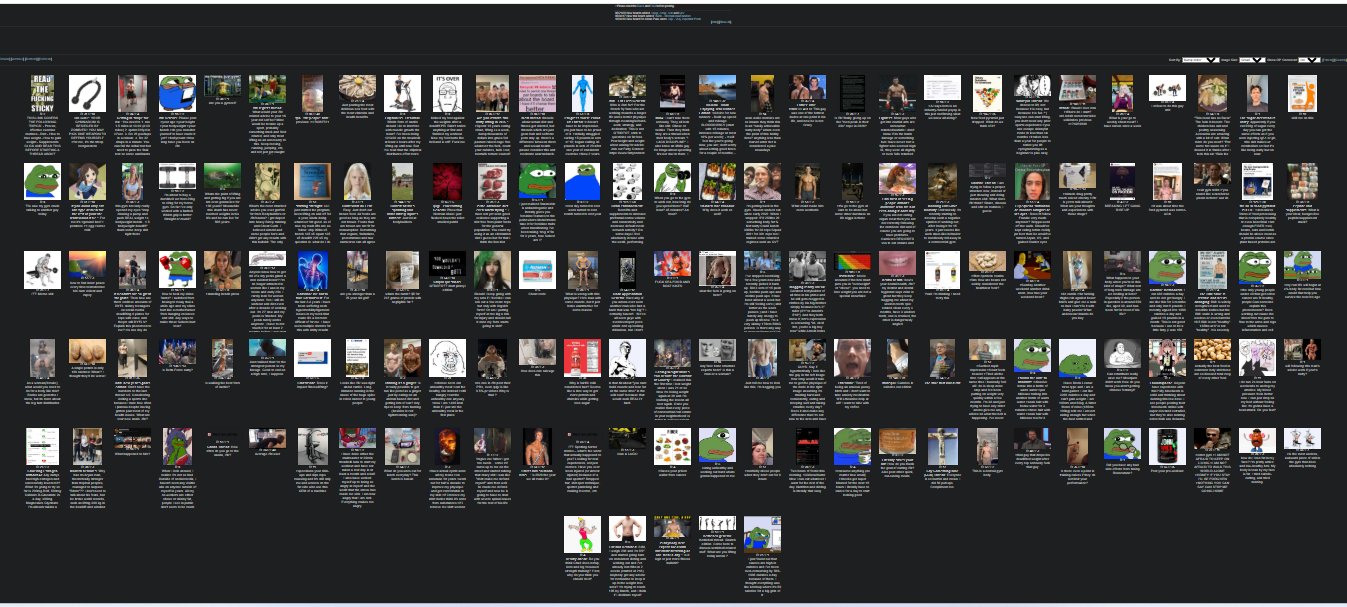Viewport: 1347px width, 607px height.
Task: Open the black document page thumbnail
Action: (x=852, y=92)
